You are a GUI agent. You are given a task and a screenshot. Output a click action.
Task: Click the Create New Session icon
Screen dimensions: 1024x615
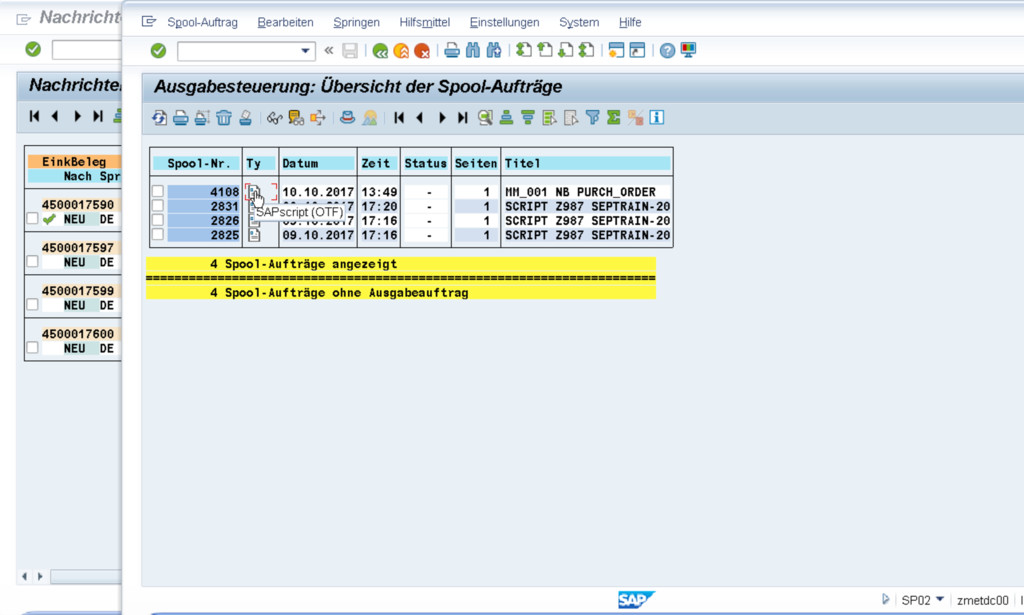click(x=616, y=50)
